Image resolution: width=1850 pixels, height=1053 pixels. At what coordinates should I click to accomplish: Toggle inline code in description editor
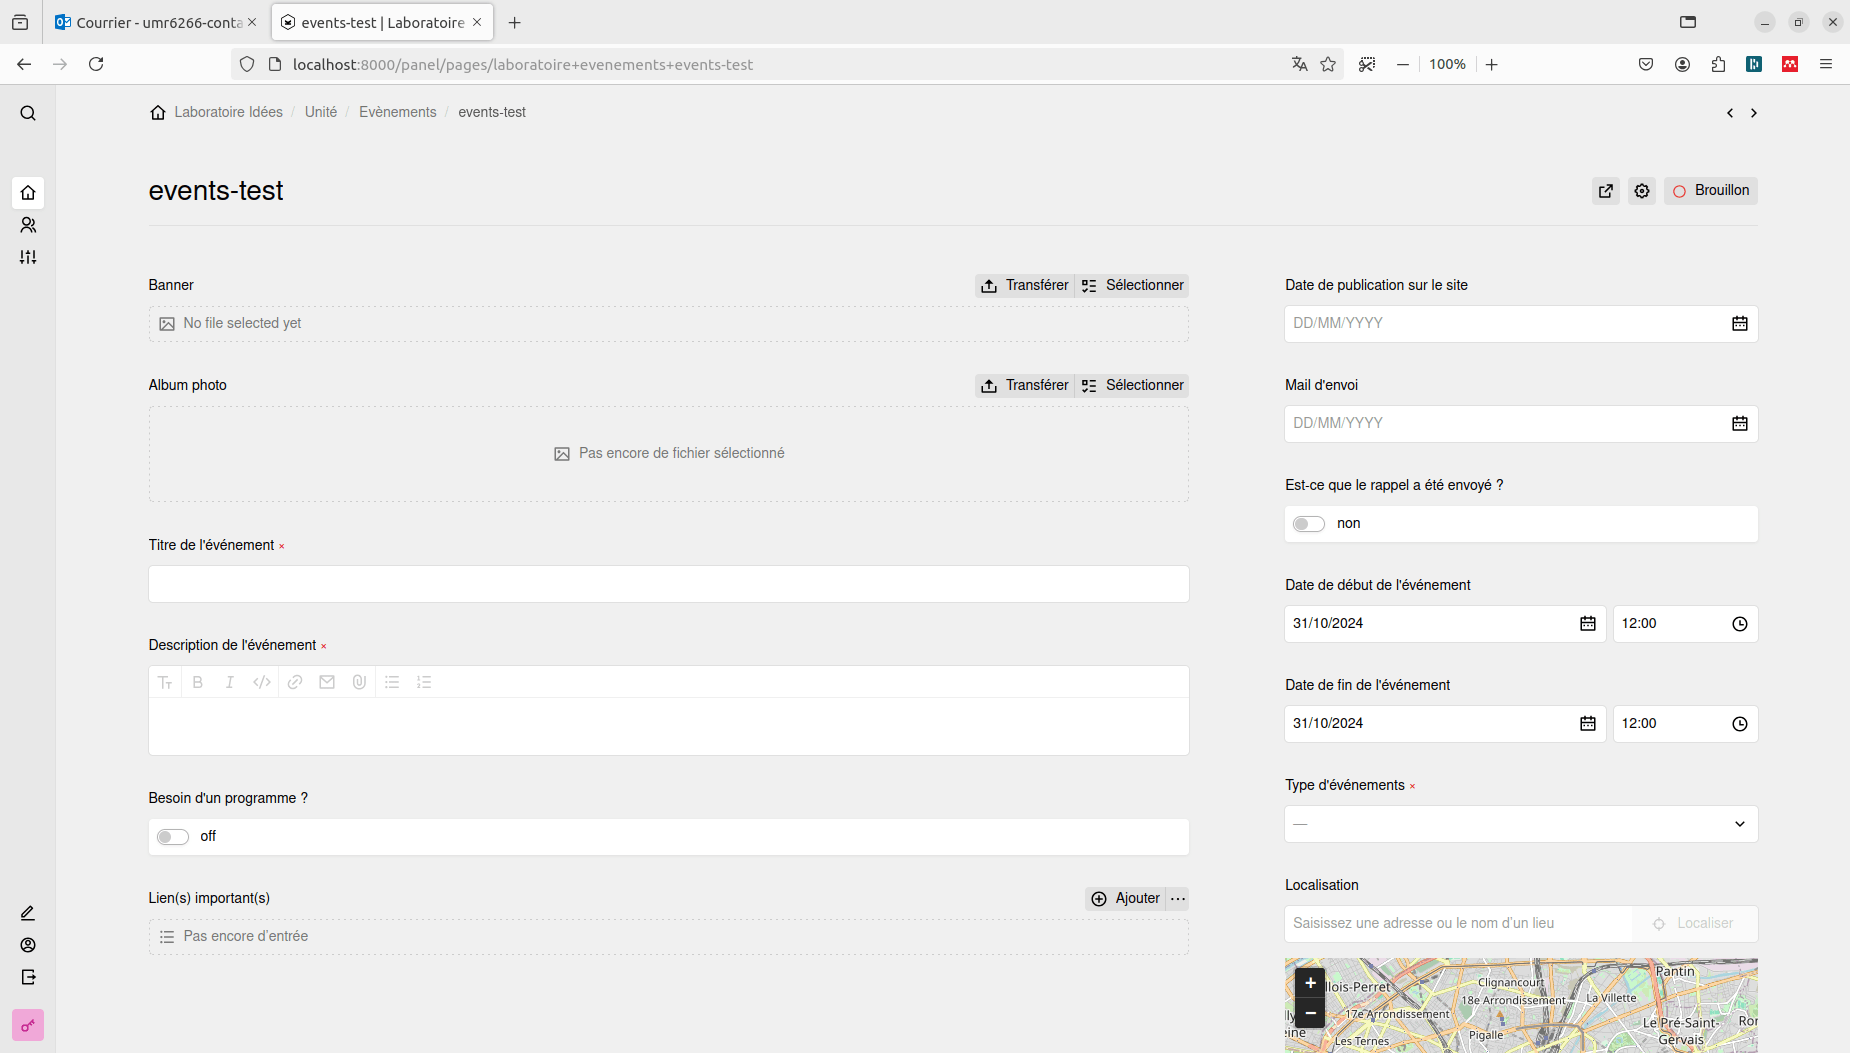pyautogui.click(x=262, y=682)
